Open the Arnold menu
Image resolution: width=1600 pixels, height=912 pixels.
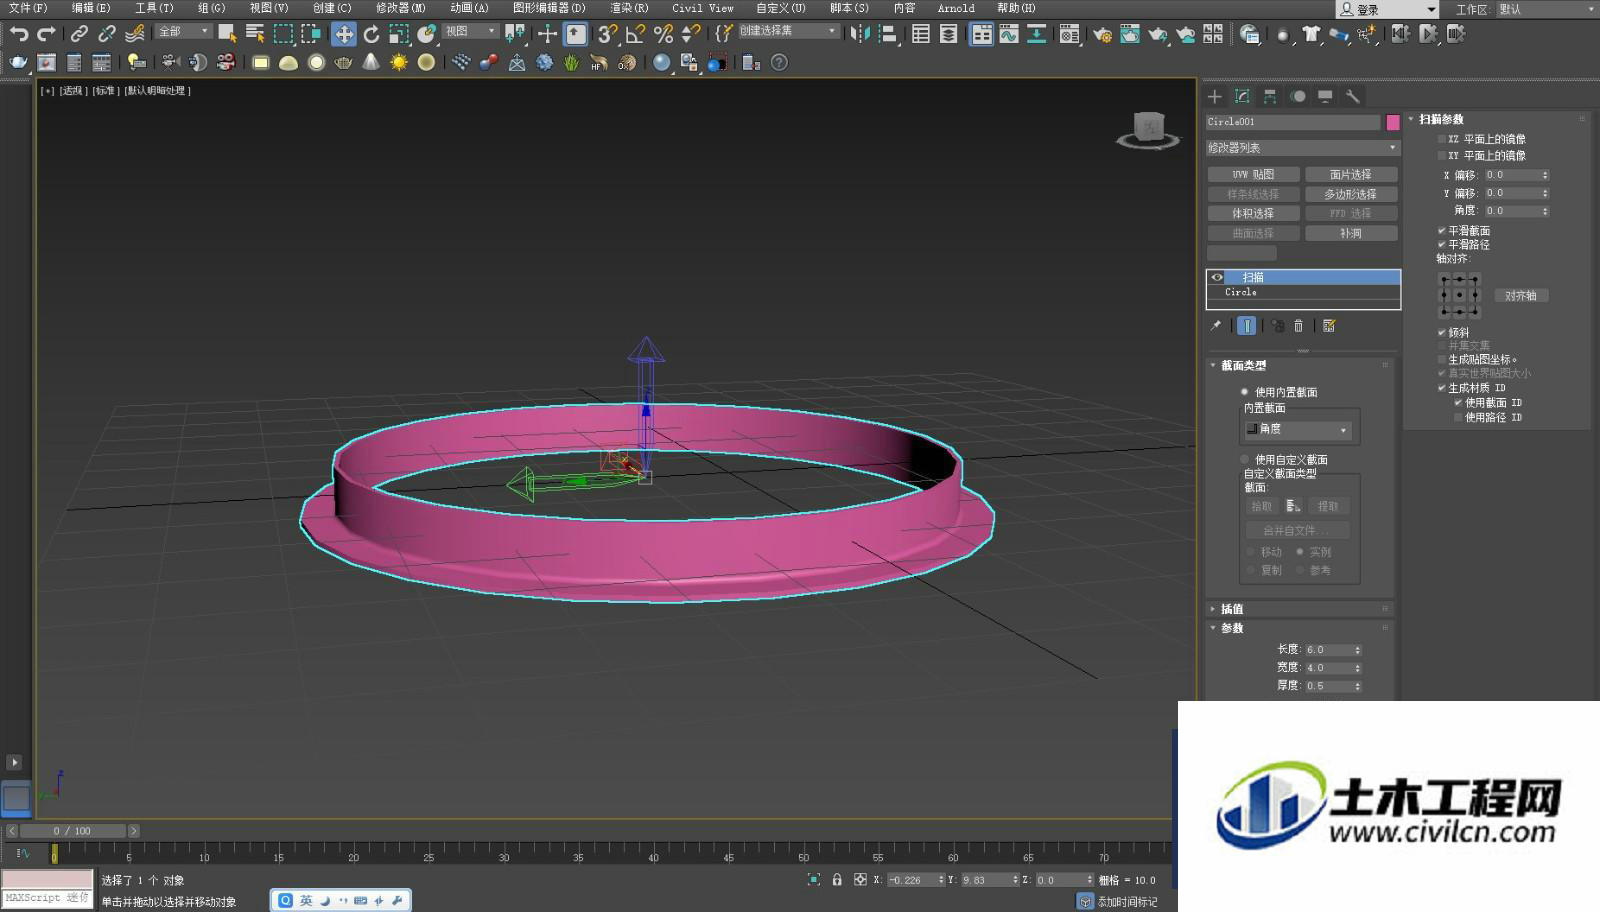[x=956, y=8]
